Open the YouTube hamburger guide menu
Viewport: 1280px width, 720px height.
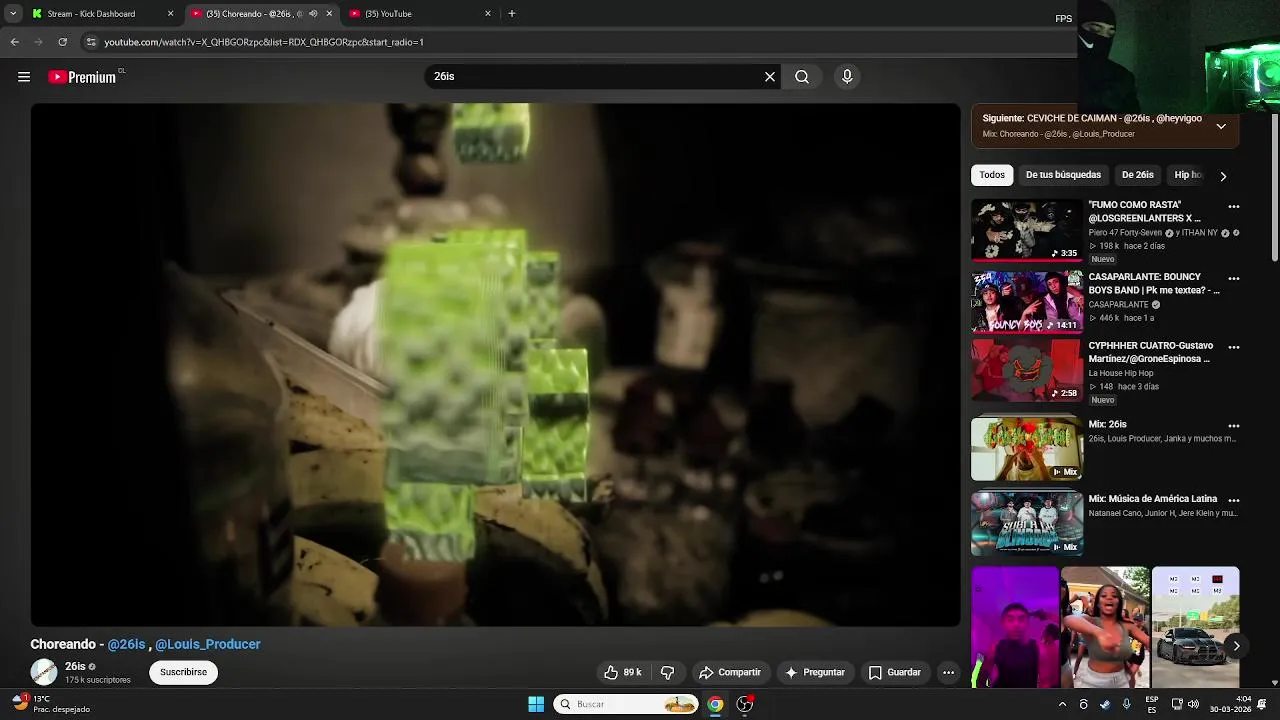click(x=24, y=77)
